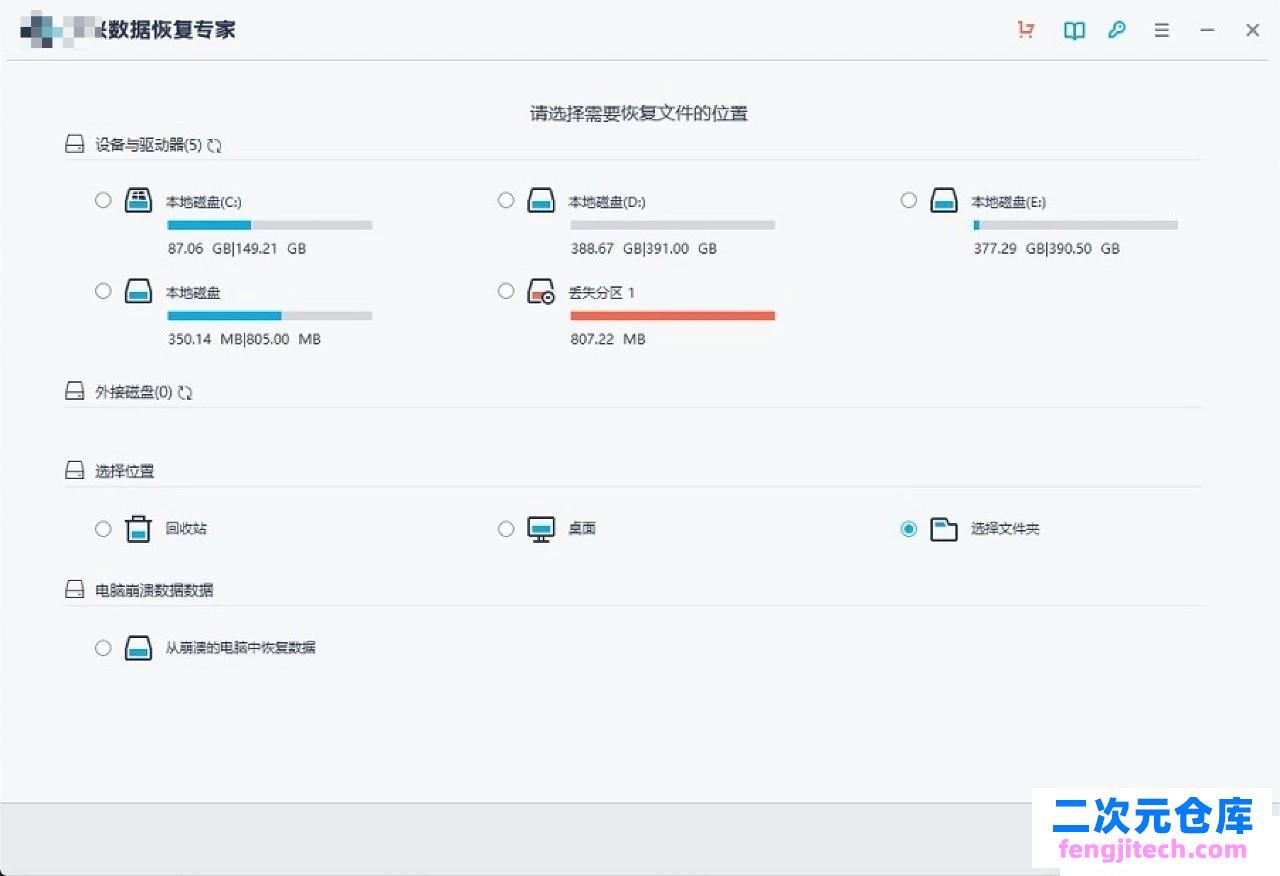Click the 选择文件夹 label
The height and width of the screenshot is (876, 1280).
coord(1005,528)
